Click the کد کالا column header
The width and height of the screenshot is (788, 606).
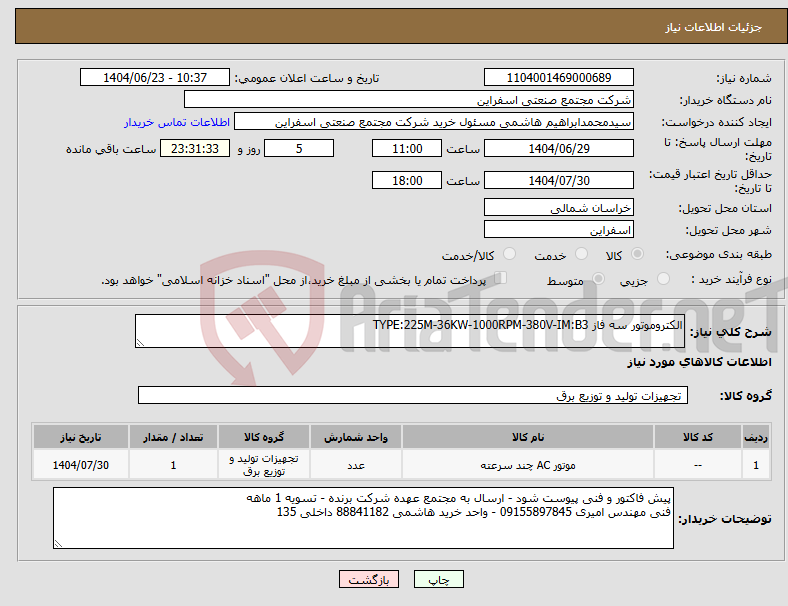[x=698, y=437]
